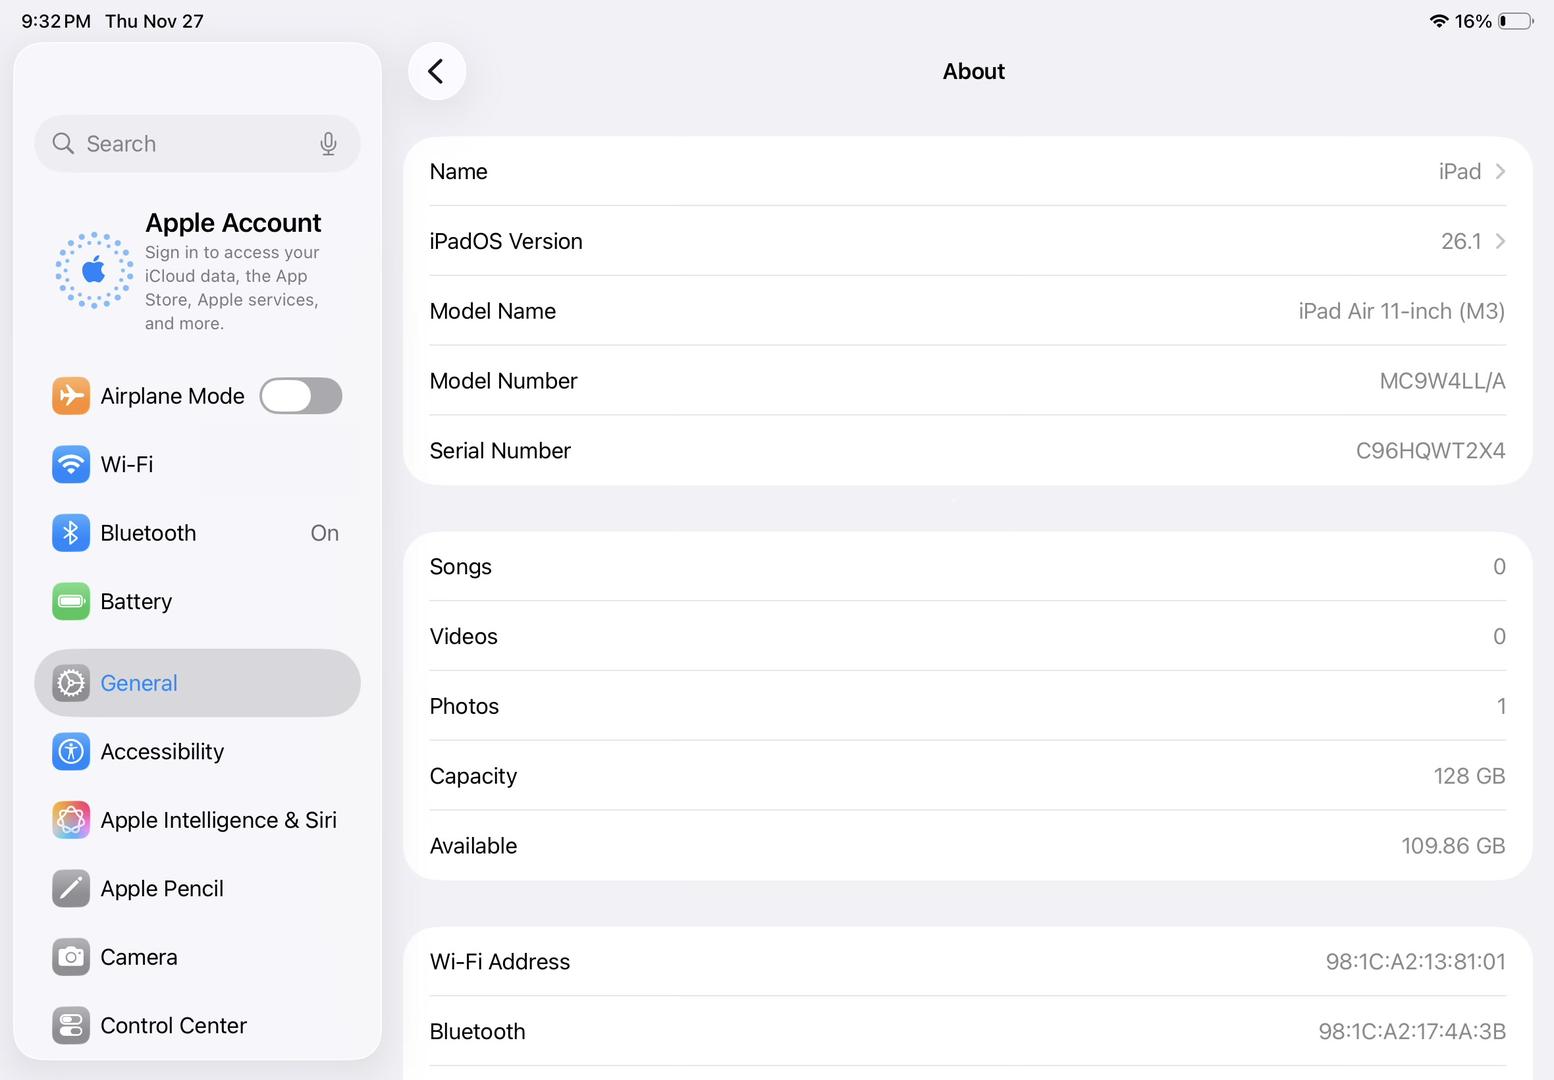1554x1080 pixels.
Task: Tap the green Battery icon
Action: pos(71,601)
